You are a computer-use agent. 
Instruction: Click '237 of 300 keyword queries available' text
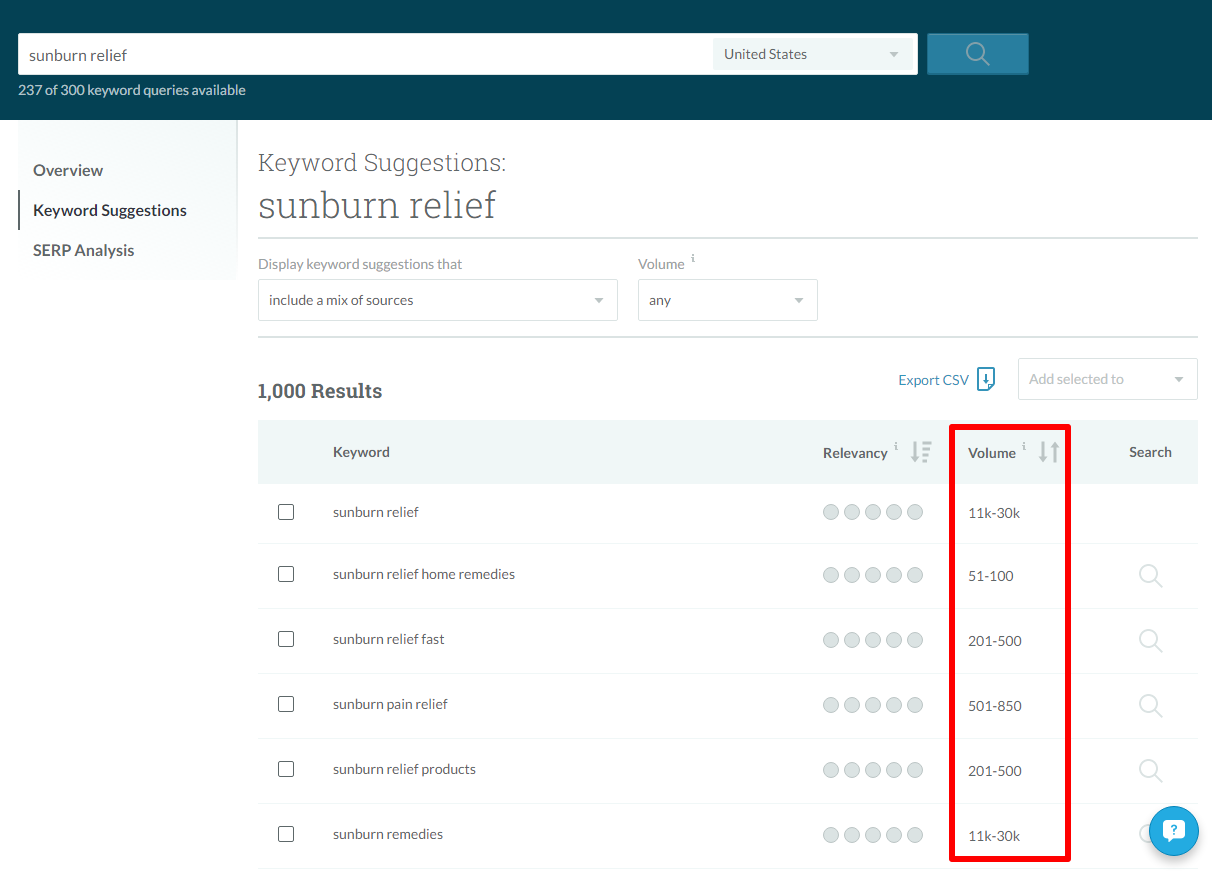[x=132, y=90]
